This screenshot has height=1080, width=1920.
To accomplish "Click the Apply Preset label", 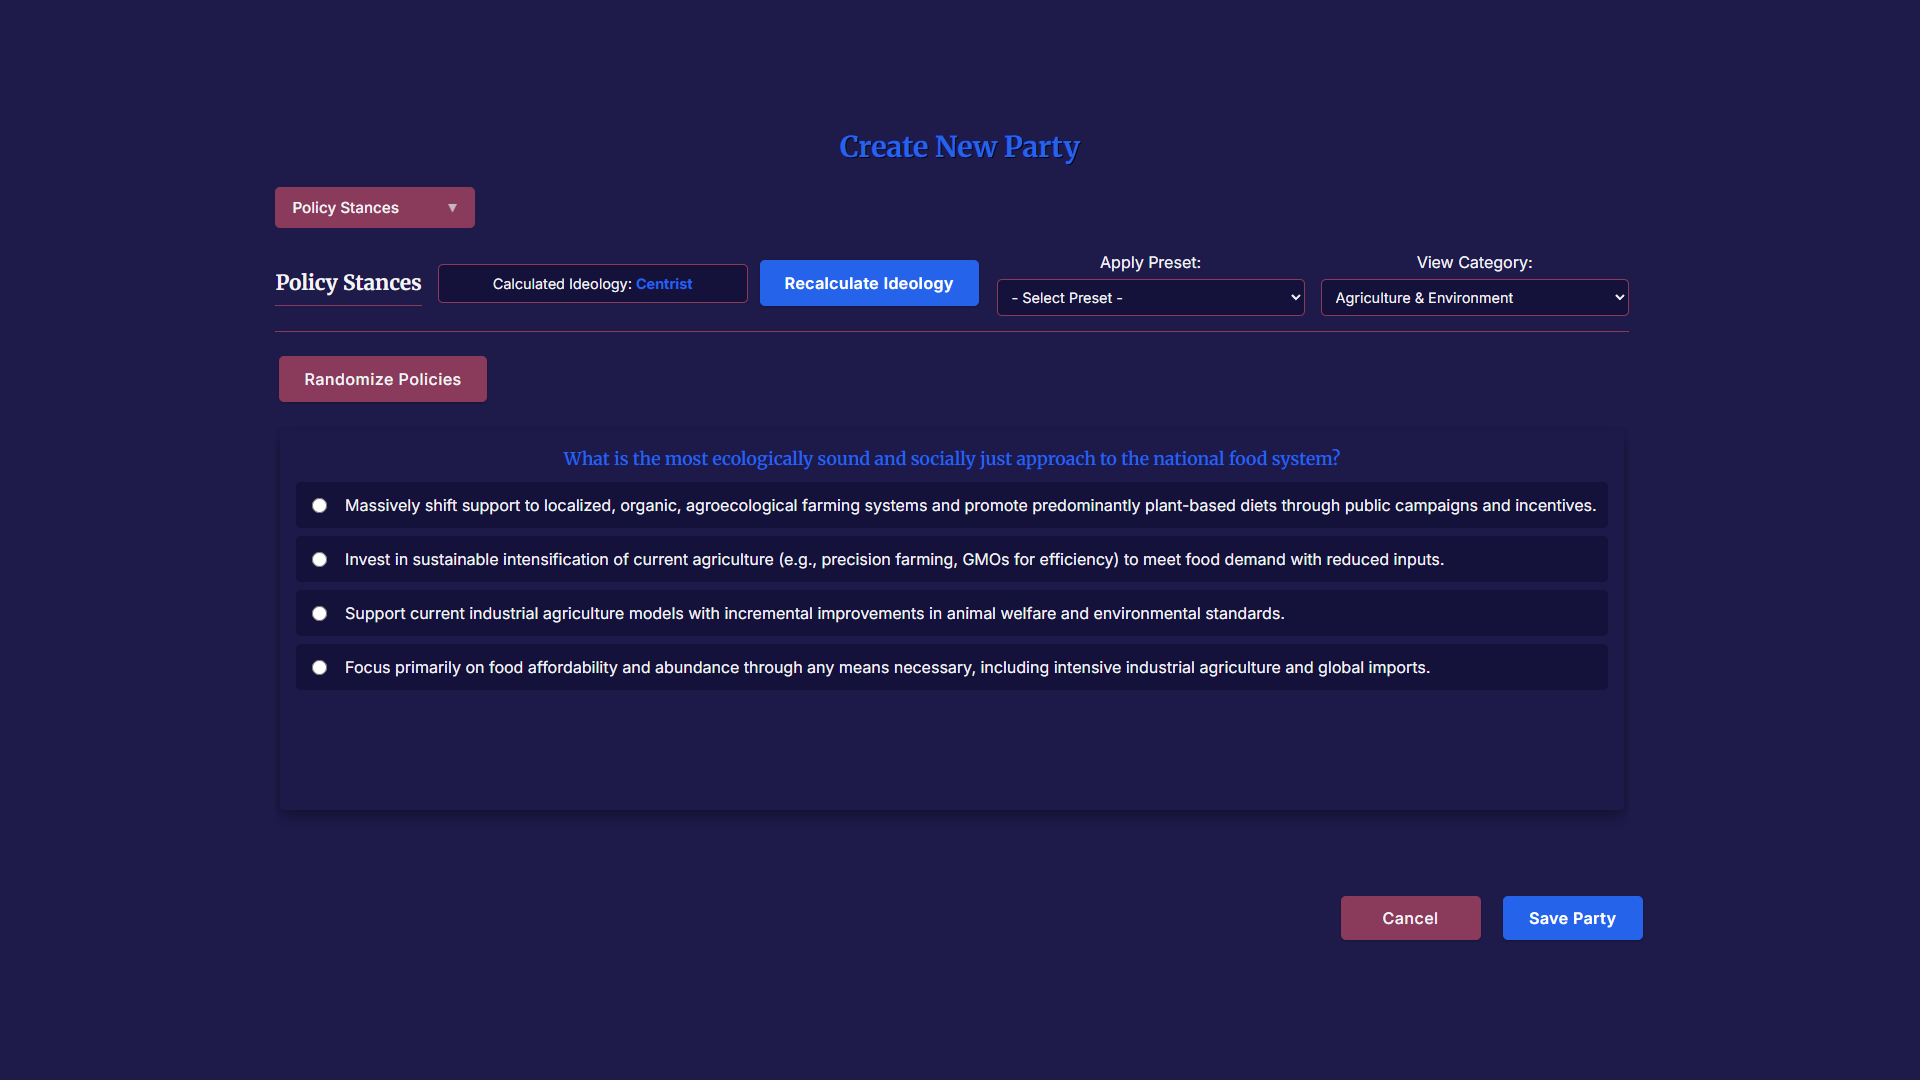I will click(x=1150, y=263).
